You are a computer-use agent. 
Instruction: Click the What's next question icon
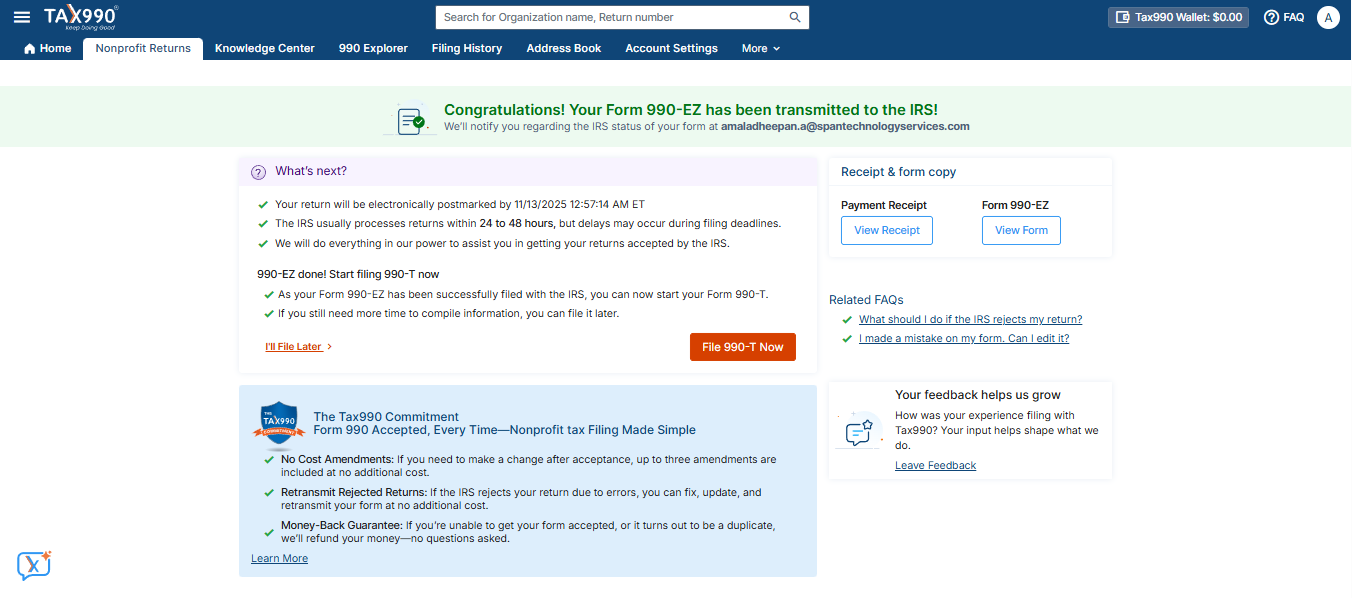pos(258,171)
